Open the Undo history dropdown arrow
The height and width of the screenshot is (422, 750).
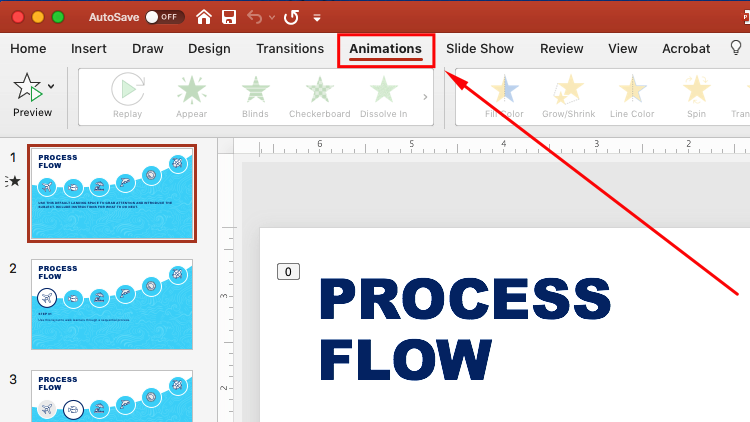[271, 18]
